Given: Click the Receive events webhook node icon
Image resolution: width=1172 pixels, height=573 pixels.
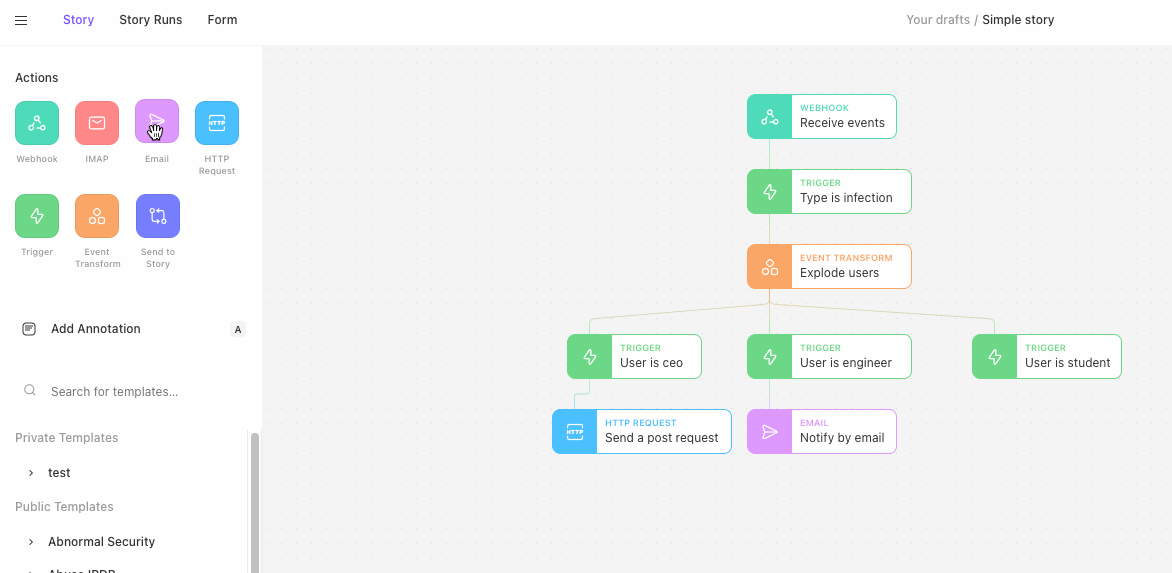Looking at the screenshot, I should (769, 117).
